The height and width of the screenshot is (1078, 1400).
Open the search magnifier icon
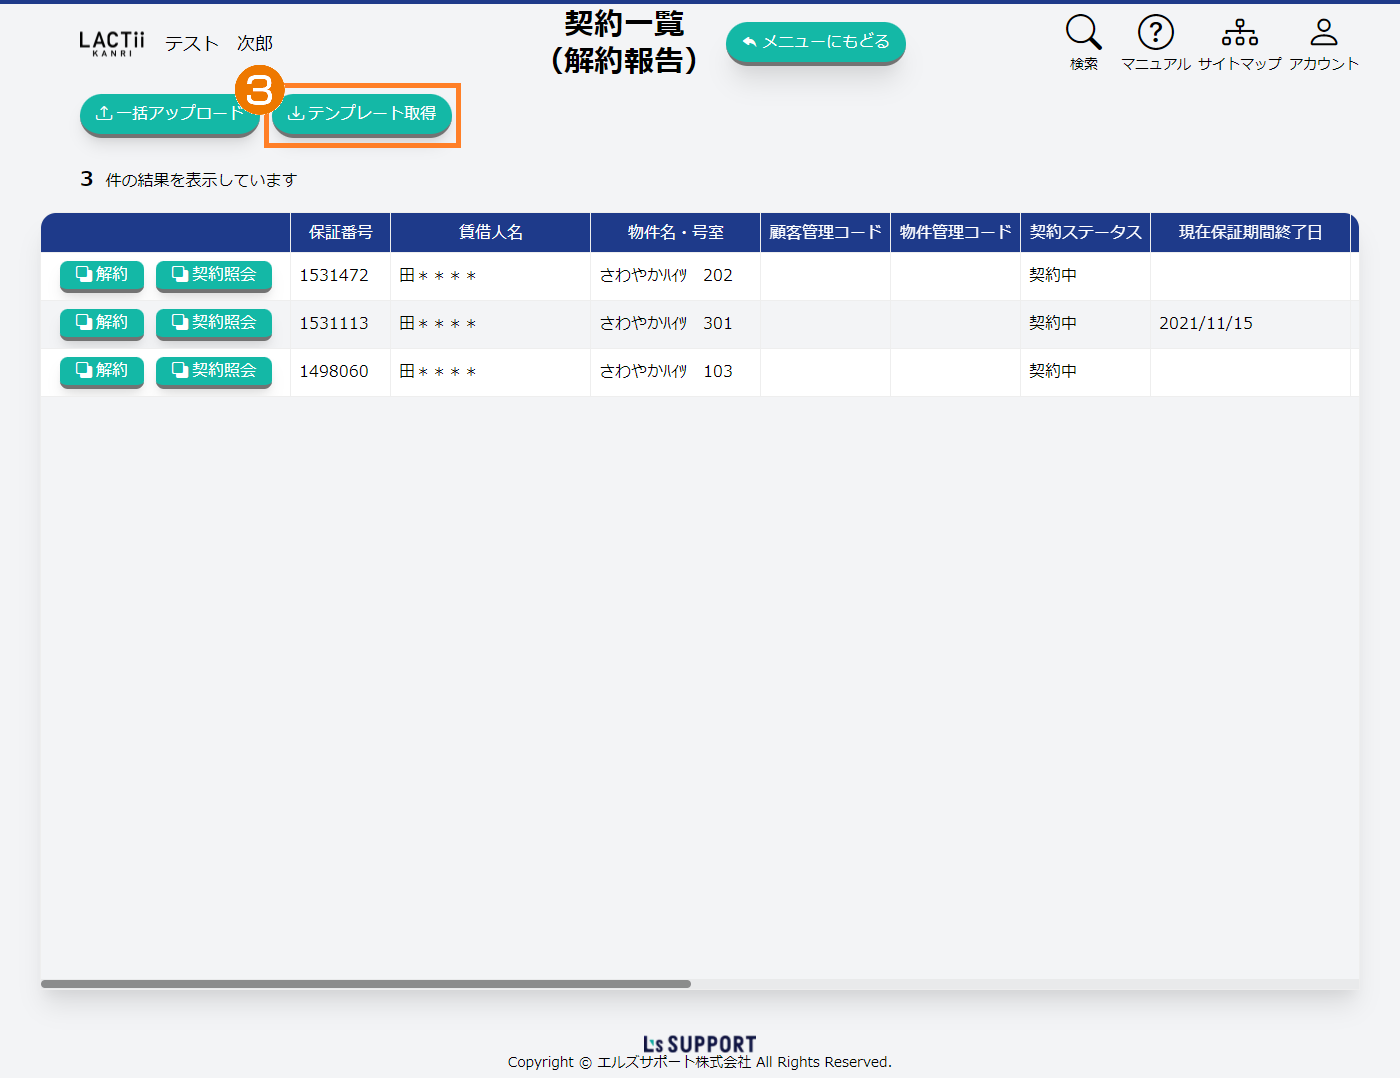coord(1083,33)
